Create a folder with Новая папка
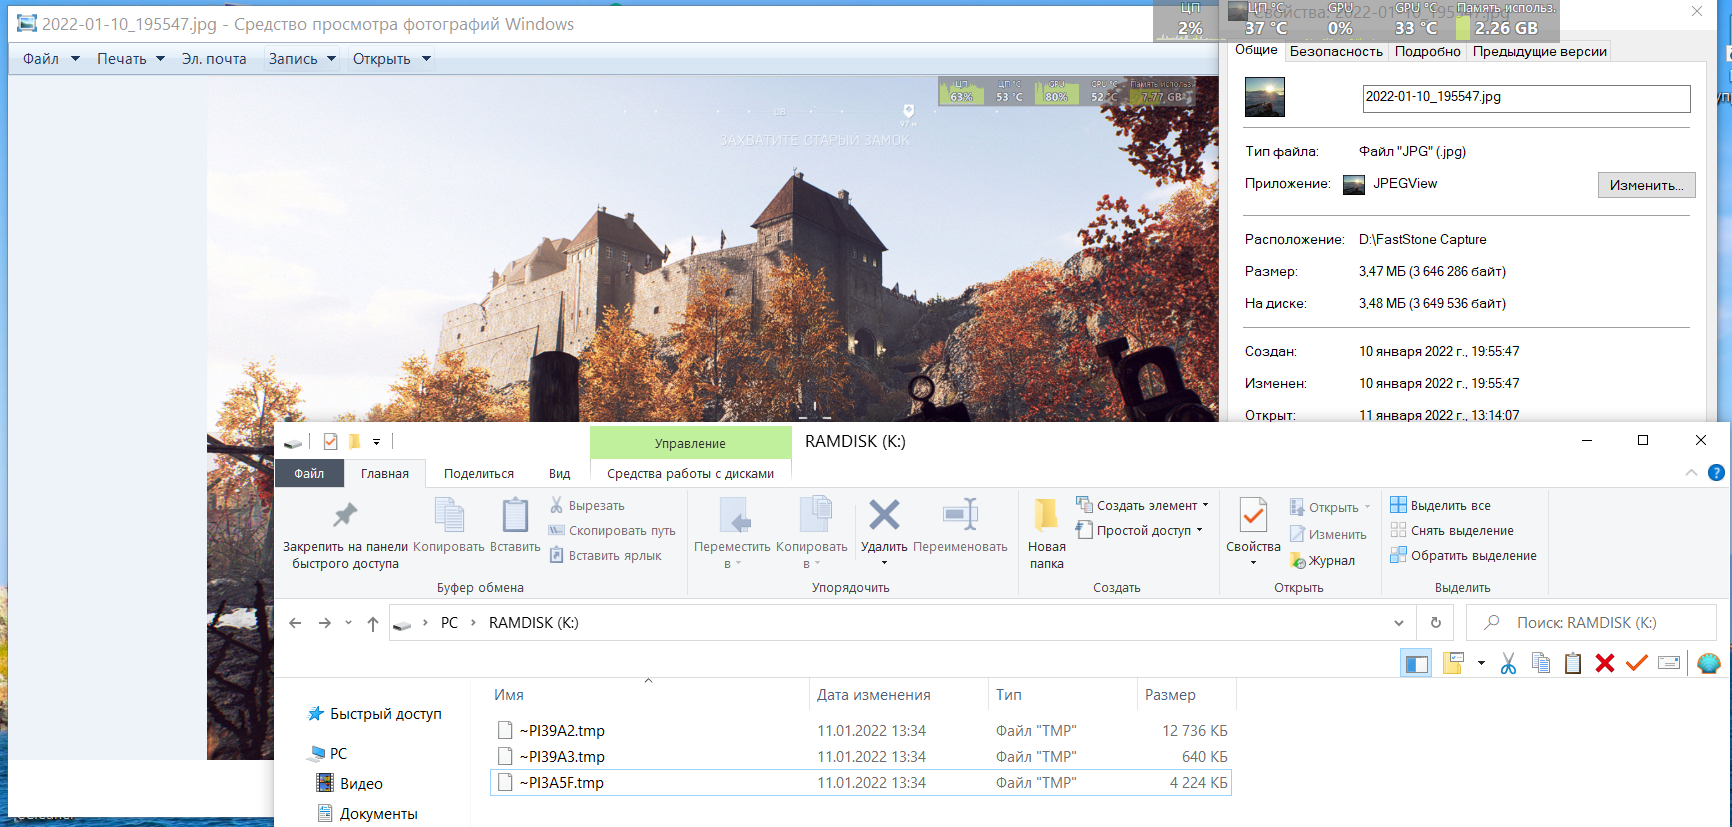 pos(1047,535)
